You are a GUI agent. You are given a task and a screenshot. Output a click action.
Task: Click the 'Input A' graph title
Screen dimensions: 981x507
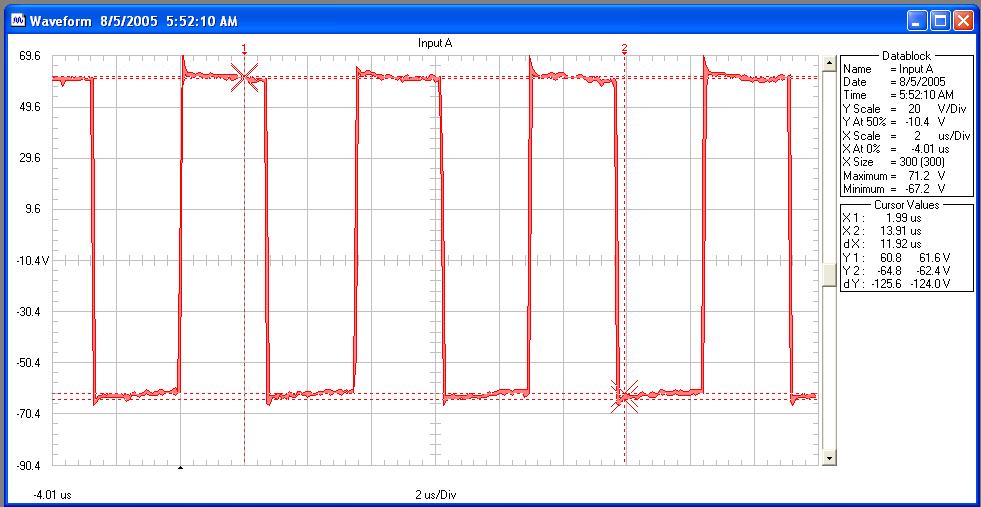[x=435, y=43]
